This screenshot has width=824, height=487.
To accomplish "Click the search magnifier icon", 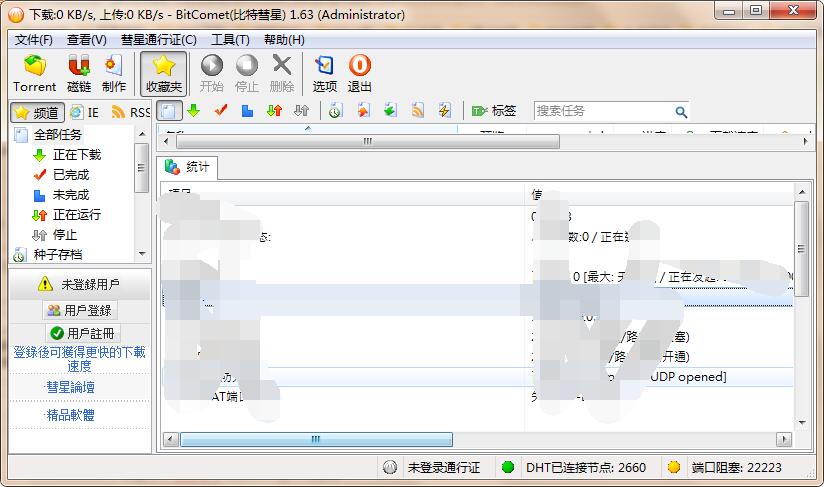I will pyautogui.click(x=681, y=111).
